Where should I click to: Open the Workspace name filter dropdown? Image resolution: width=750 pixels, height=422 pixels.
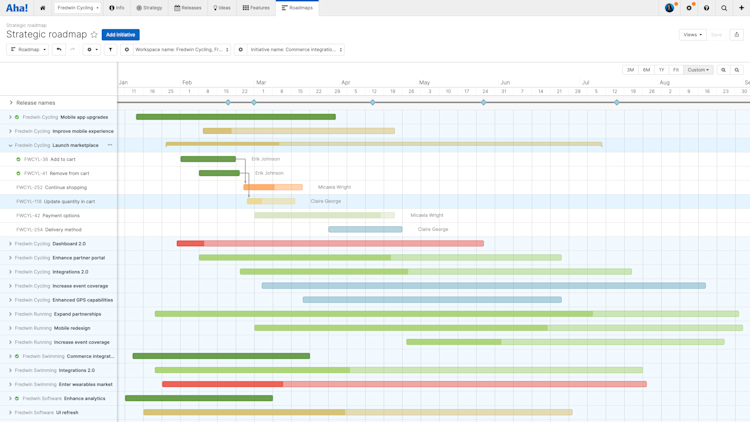tap(182, 49)
